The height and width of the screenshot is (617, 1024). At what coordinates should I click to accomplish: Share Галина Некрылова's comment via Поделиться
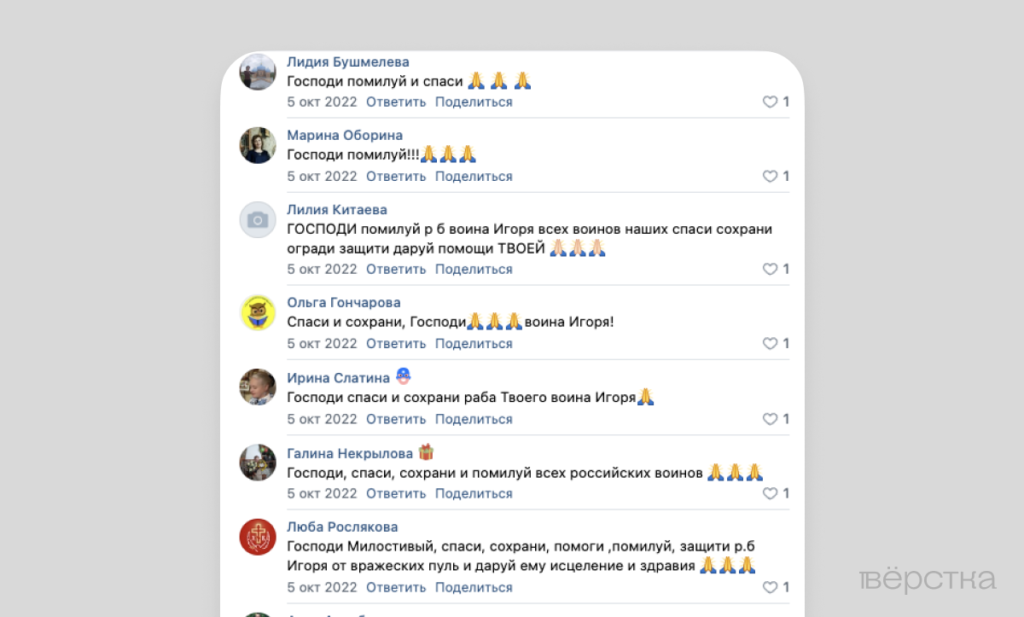click(473, 494)
